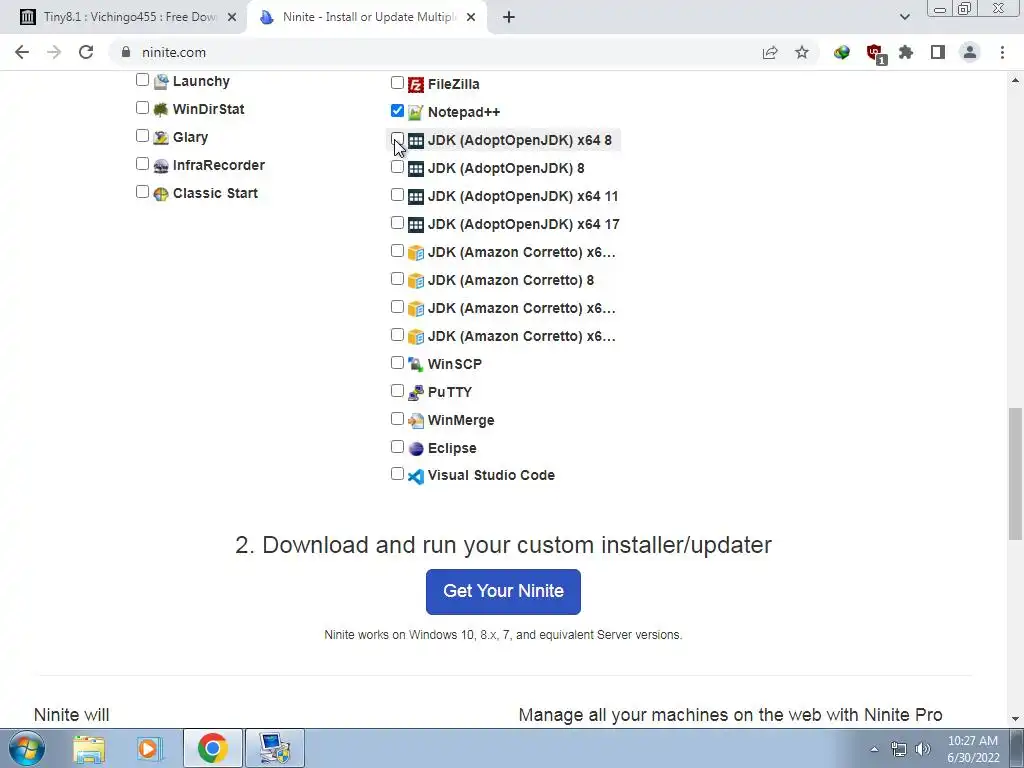Viewport: 1024px width, 768px height.
Task: Click the FileZilla red icon
Action: (416, 85)
